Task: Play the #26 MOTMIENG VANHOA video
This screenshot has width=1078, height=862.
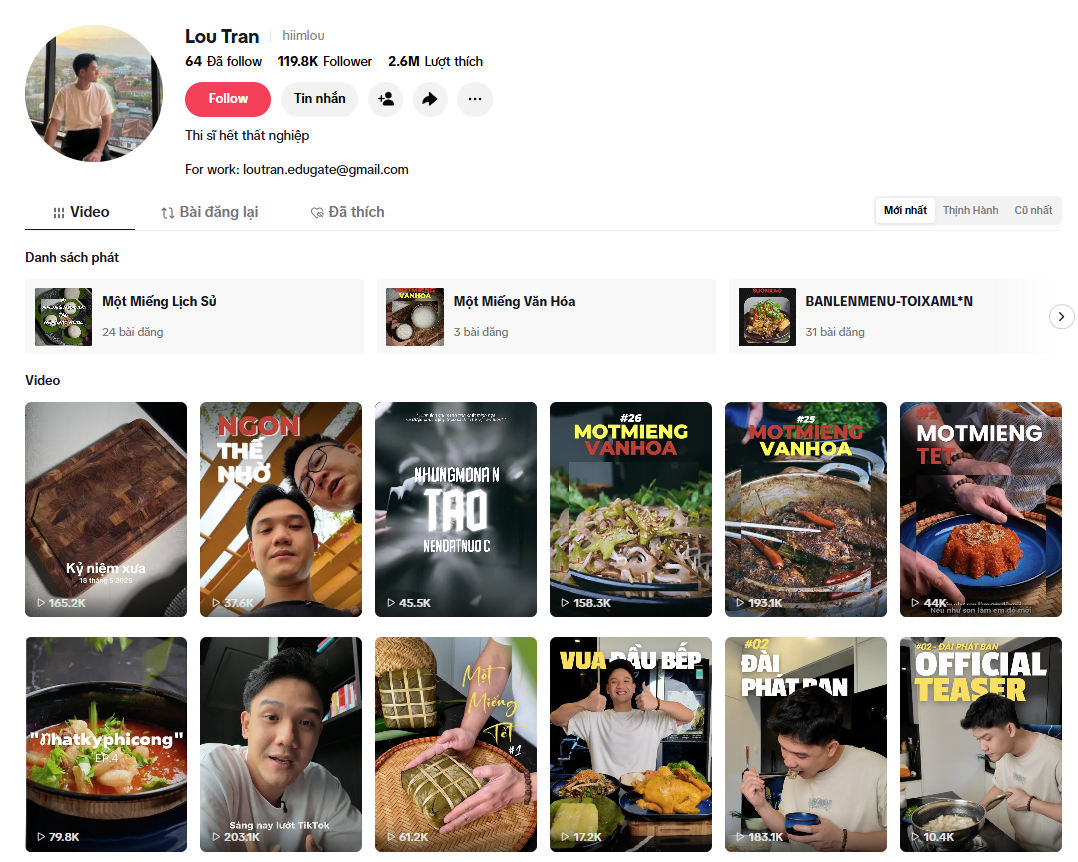Action: pyautogui.click(x=630, y=509)
